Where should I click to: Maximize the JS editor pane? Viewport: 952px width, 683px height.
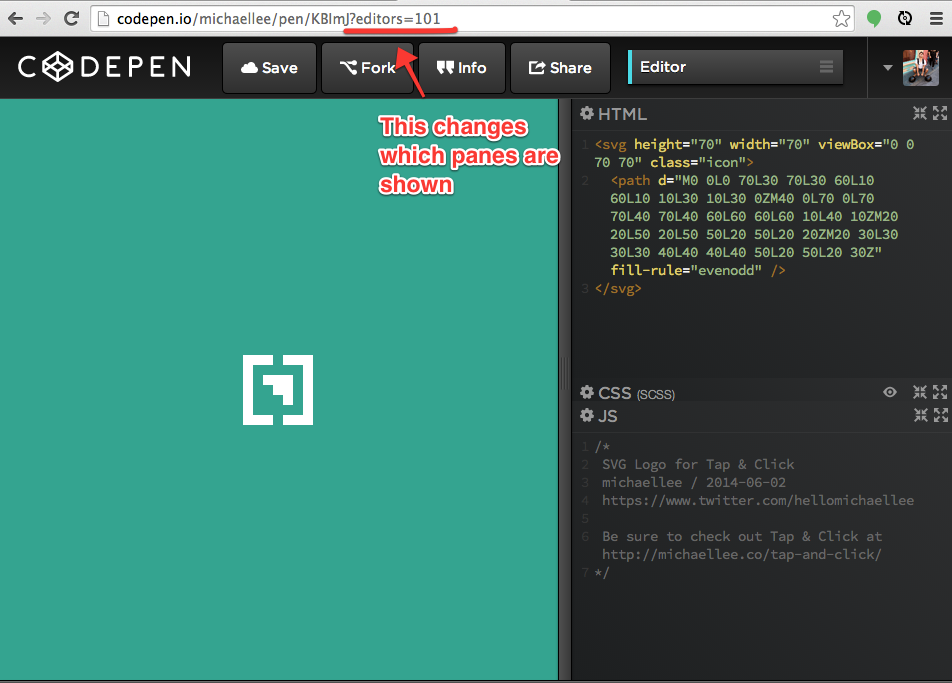pos(940,415)
